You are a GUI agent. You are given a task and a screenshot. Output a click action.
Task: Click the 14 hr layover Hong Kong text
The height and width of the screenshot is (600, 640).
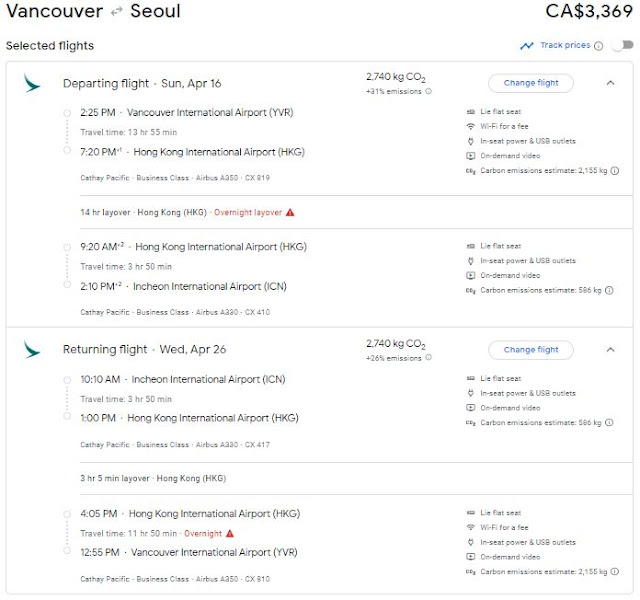click(144, 213)
